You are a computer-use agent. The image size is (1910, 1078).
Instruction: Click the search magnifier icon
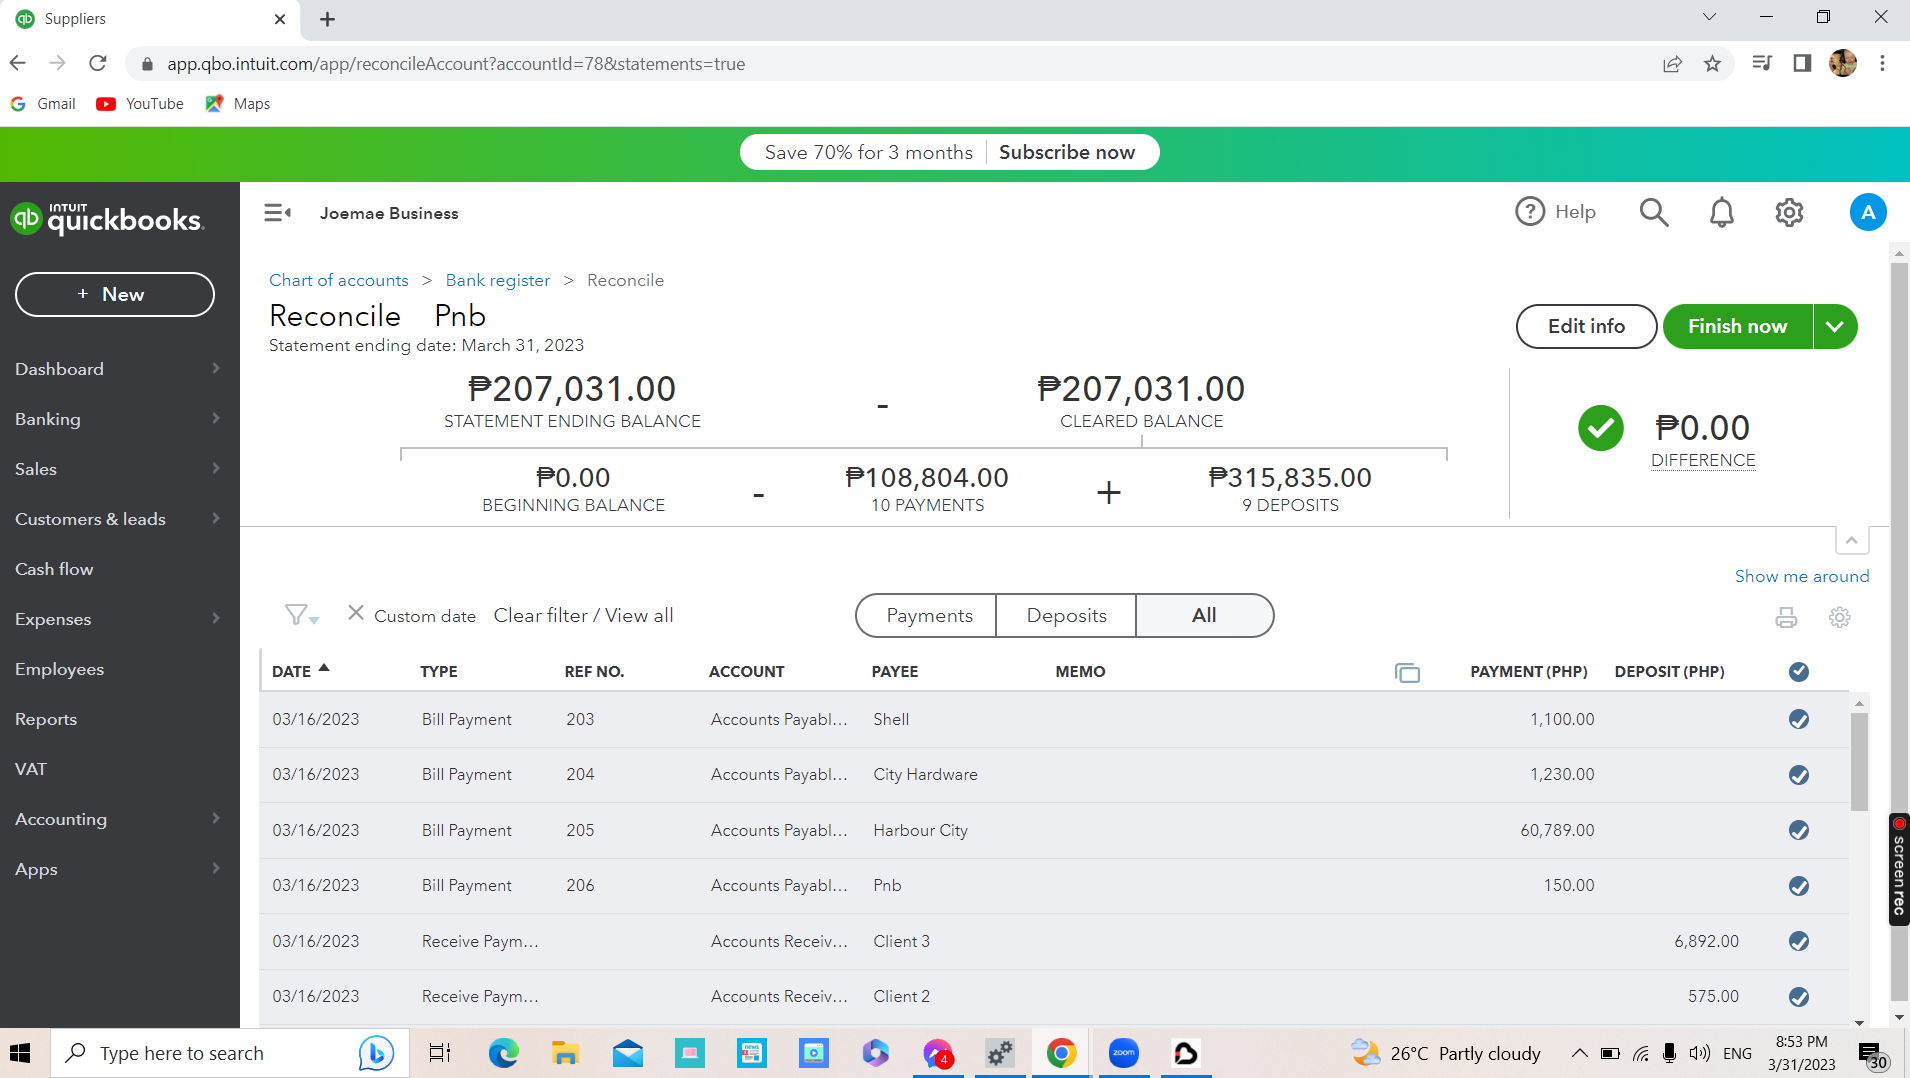tap(1653, 213)
